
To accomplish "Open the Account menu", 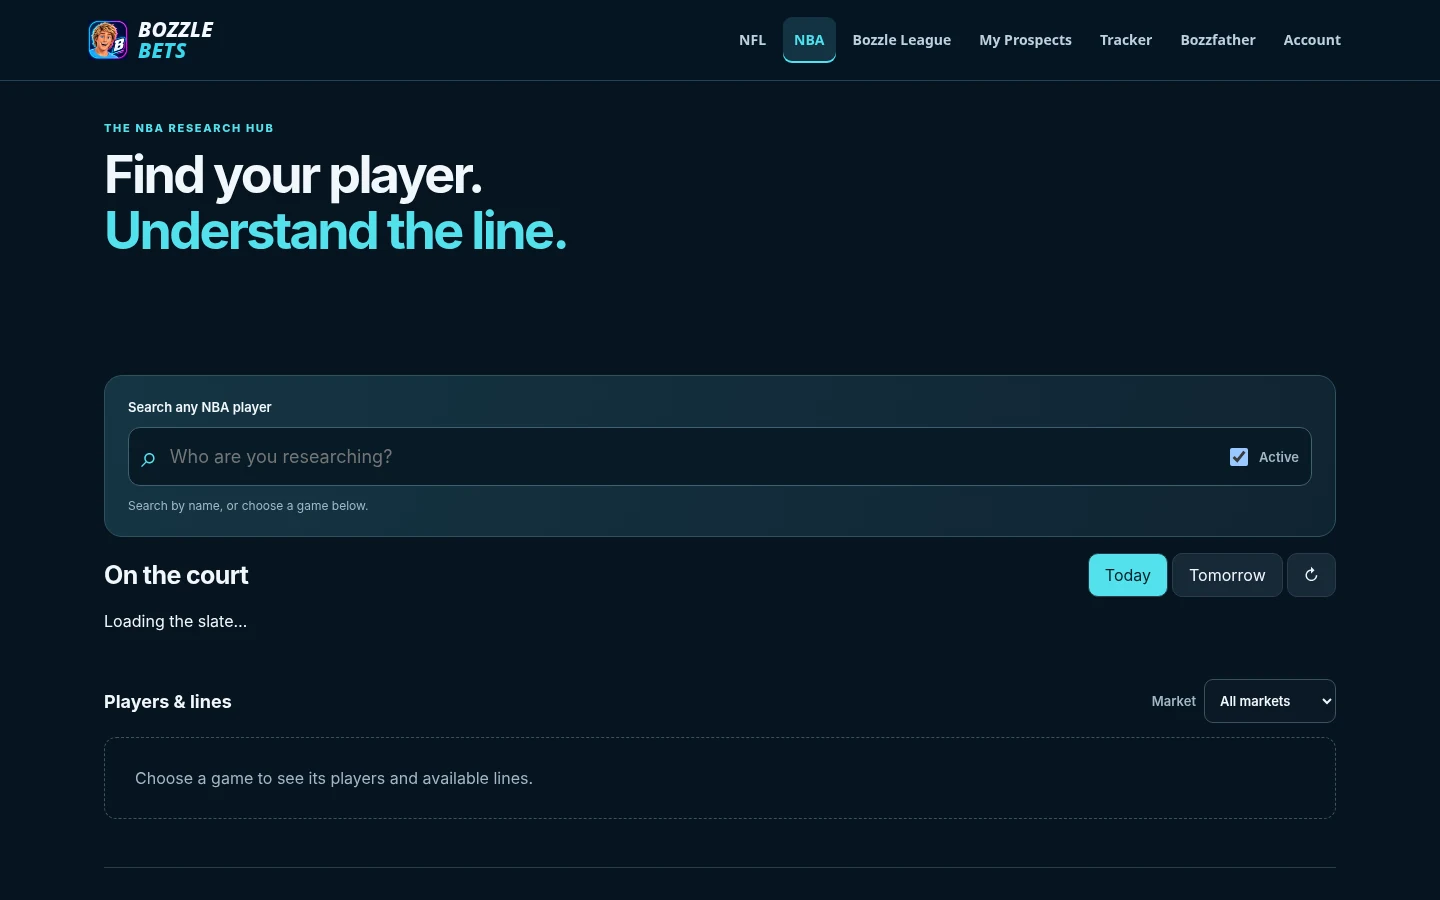I will [x=1312, y=40].
